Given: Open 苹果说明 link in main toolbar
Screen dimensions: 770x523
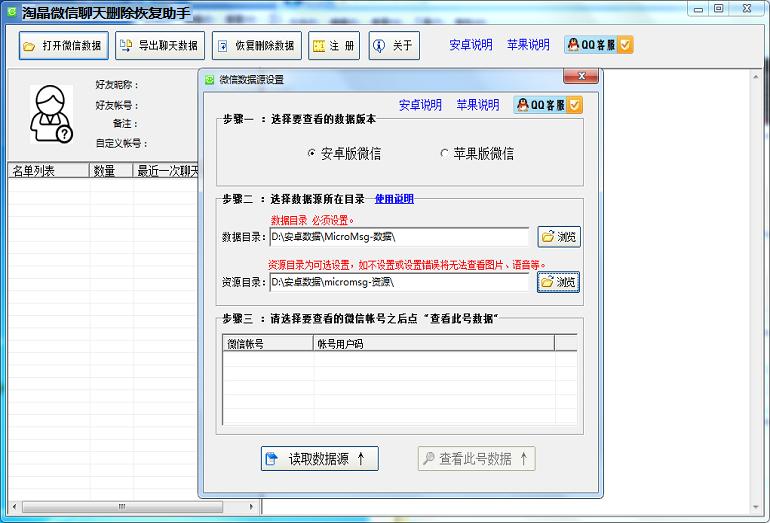Looking at the screenshot, I should [x=528, y=45].
